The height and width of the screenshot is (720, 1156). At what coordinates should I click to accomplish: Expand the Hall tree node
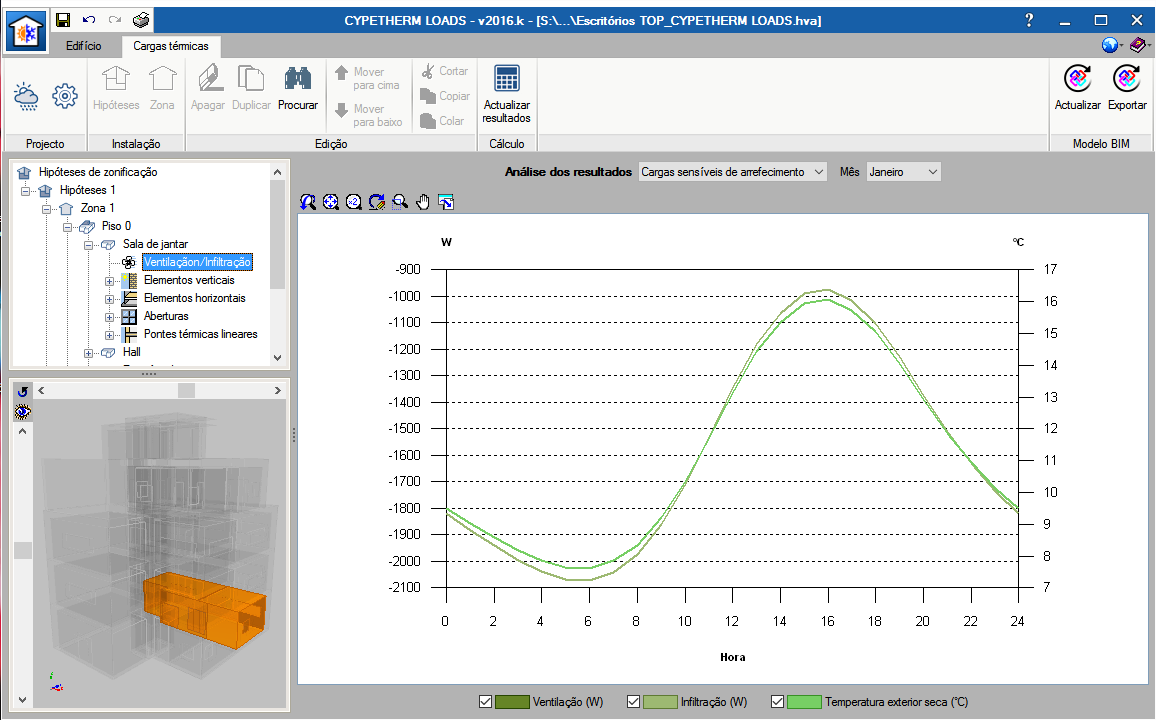tap(88, 353)
